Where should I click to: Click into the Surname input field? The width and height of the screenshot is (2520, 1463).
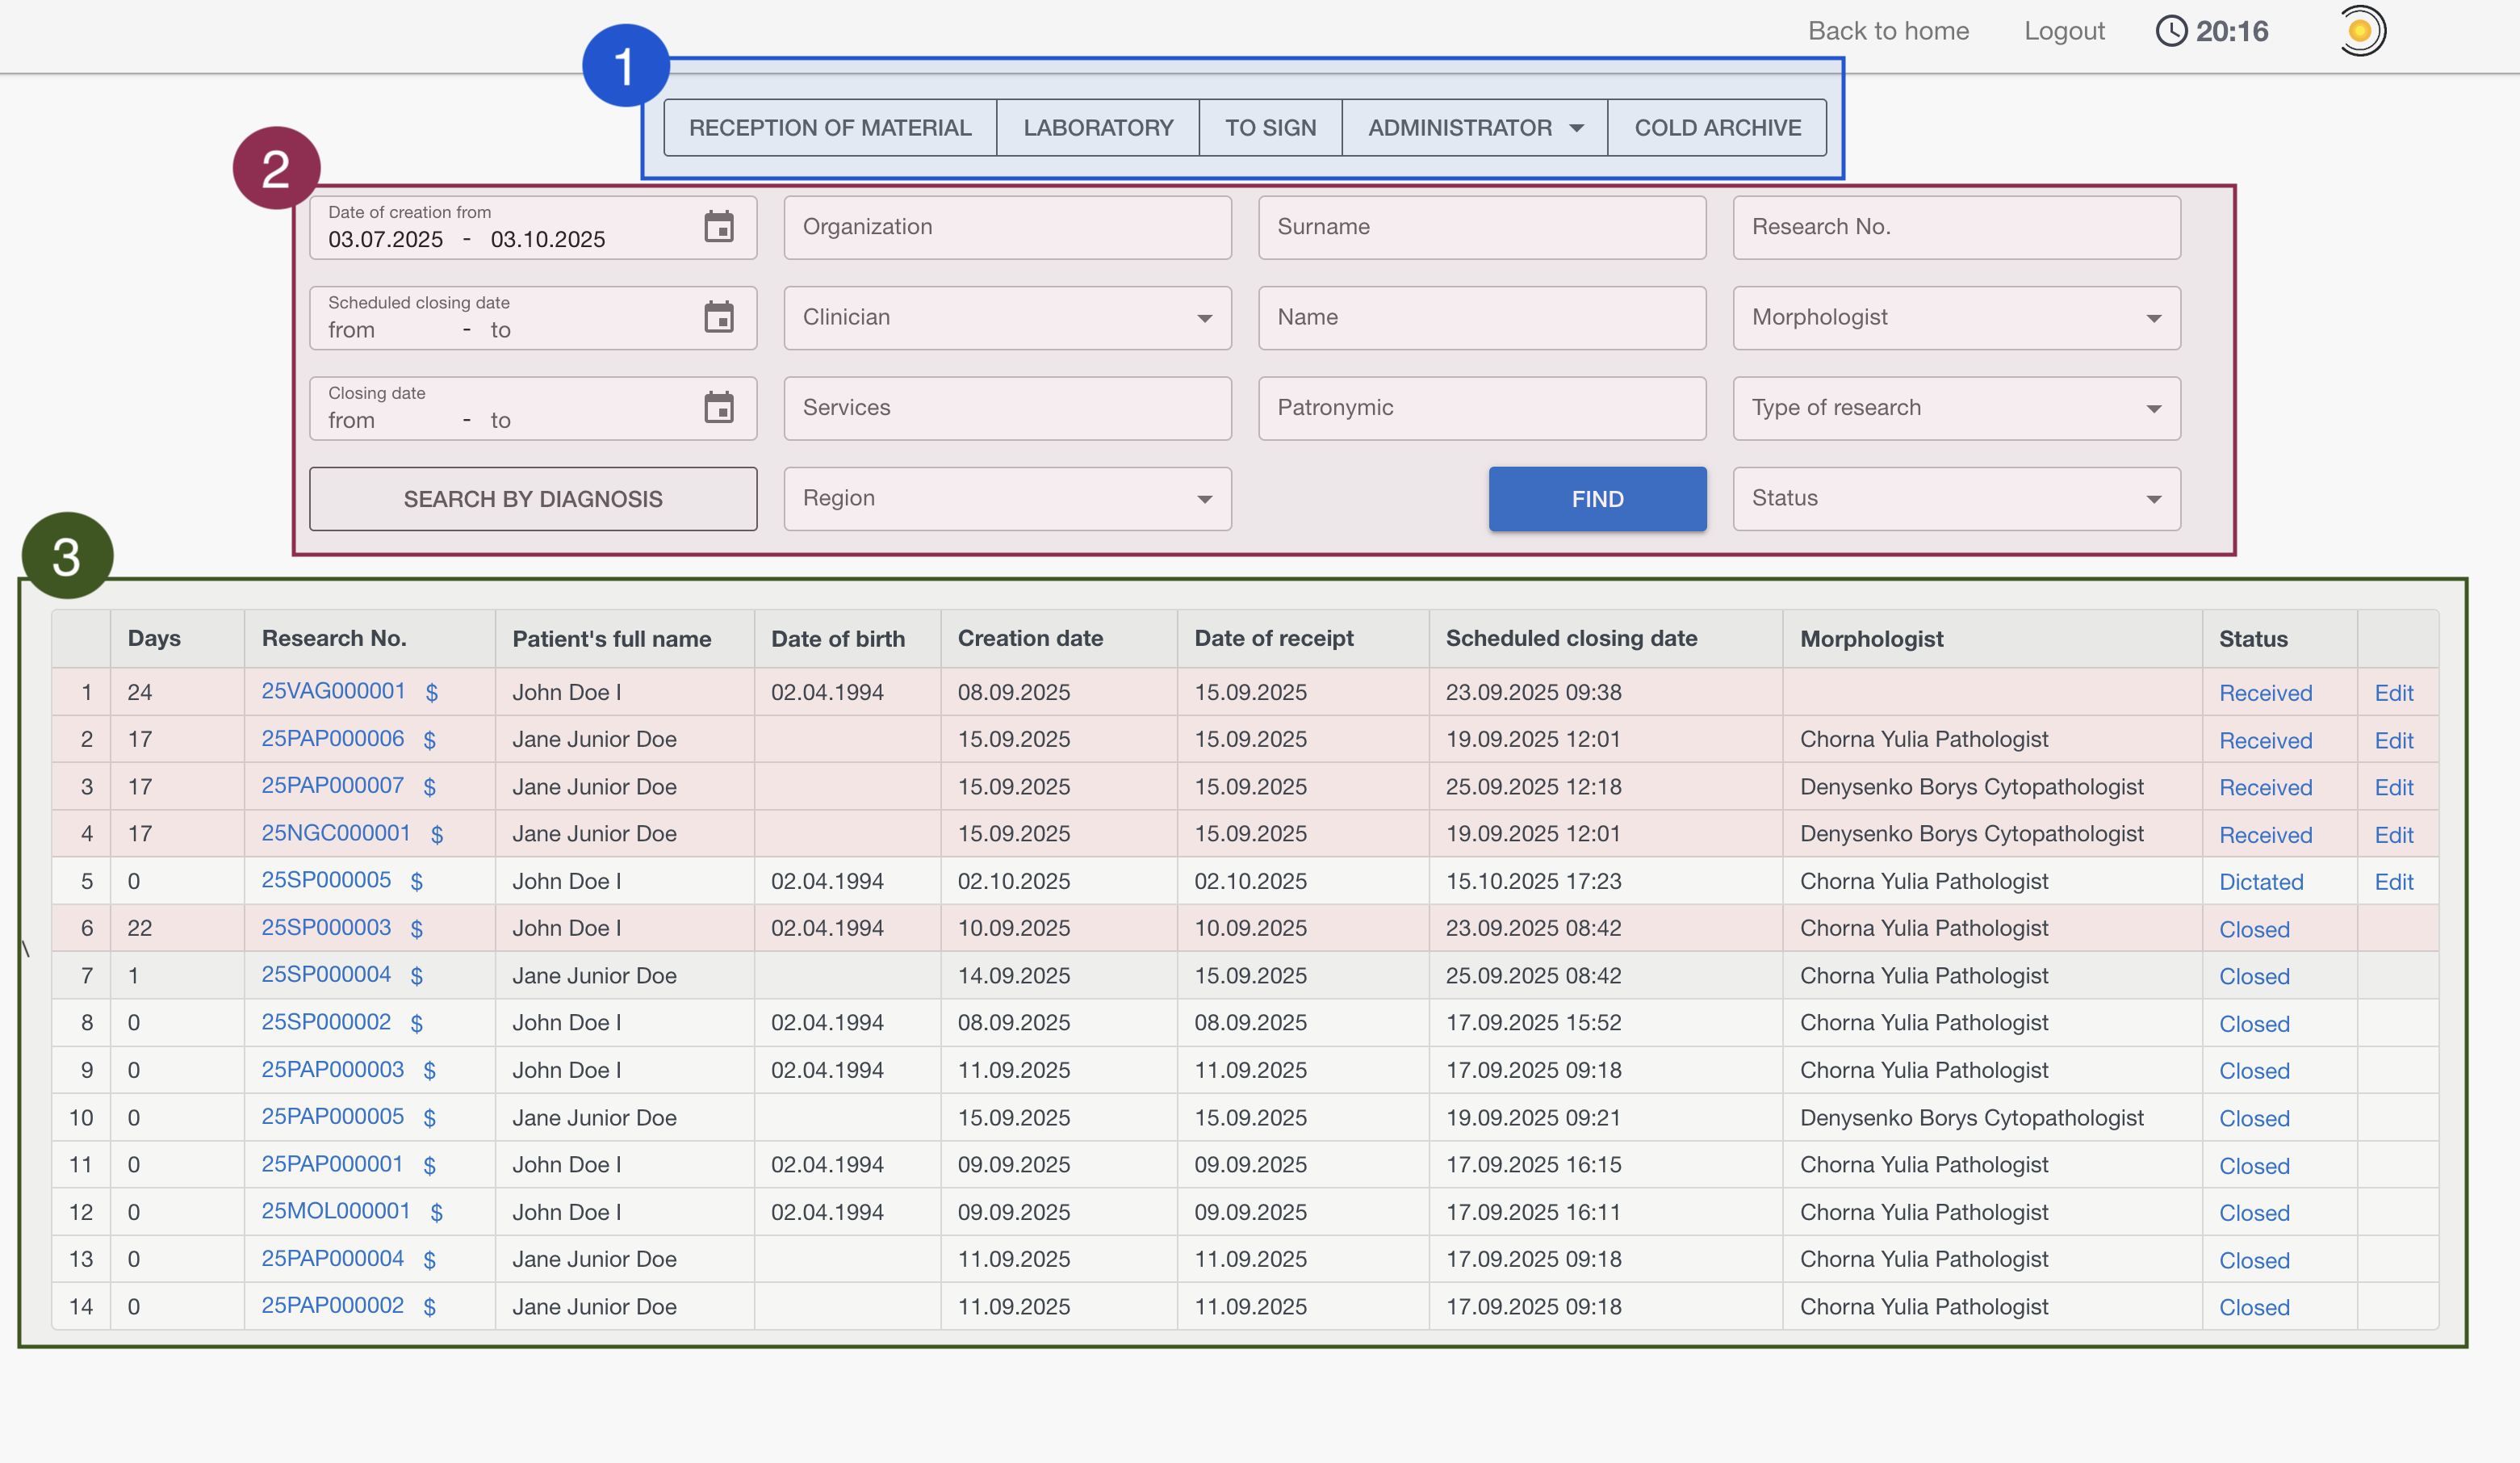point(1481,227)
